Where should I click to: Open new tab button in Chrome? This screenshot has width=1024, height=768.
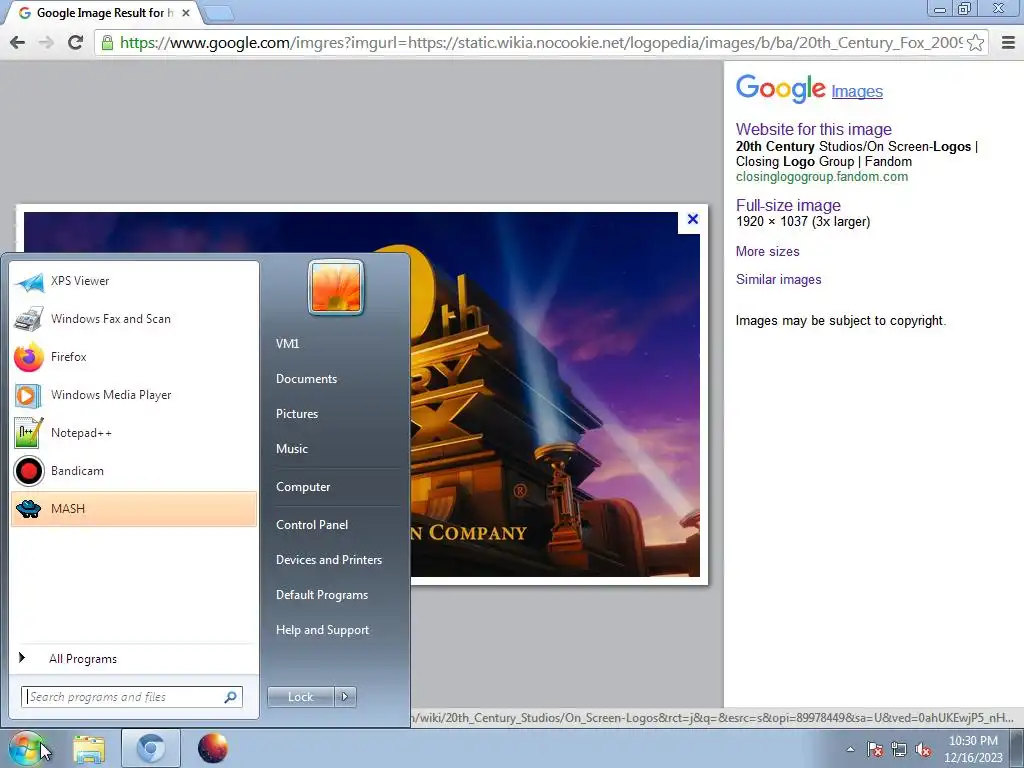tap(219, 13)
